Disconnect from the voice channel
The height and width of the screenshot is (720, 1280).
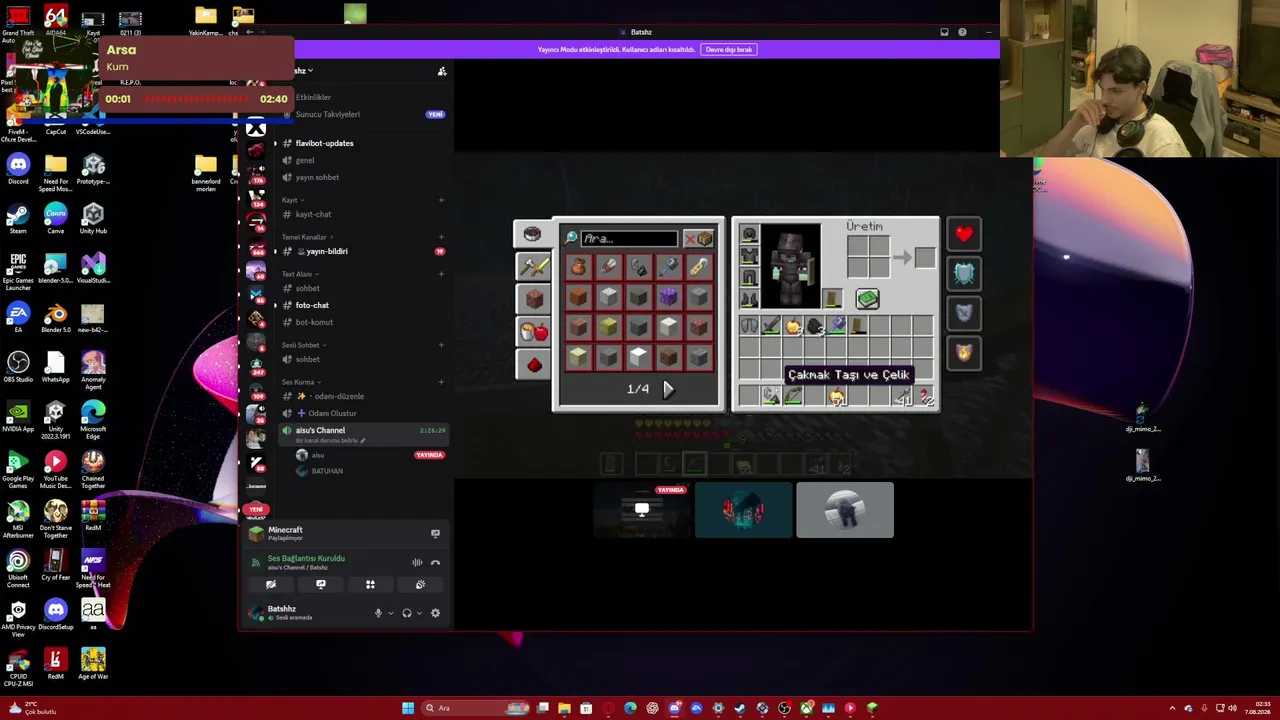(x=435, y=562)
